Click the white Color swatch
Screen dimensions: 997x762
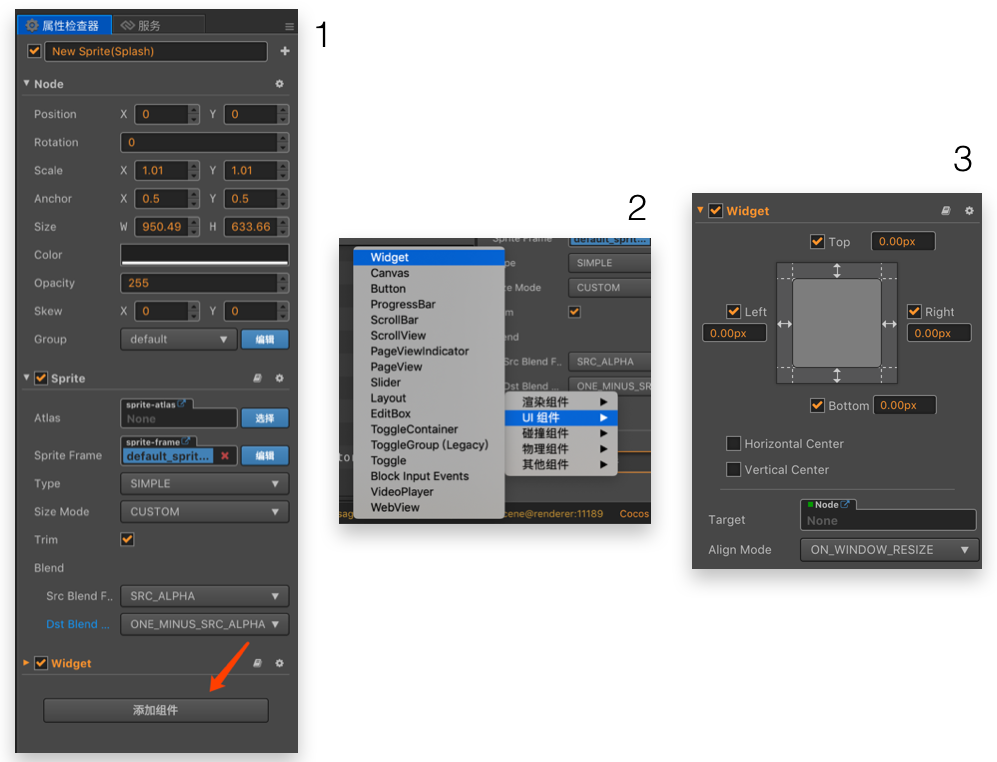point(205,254)
